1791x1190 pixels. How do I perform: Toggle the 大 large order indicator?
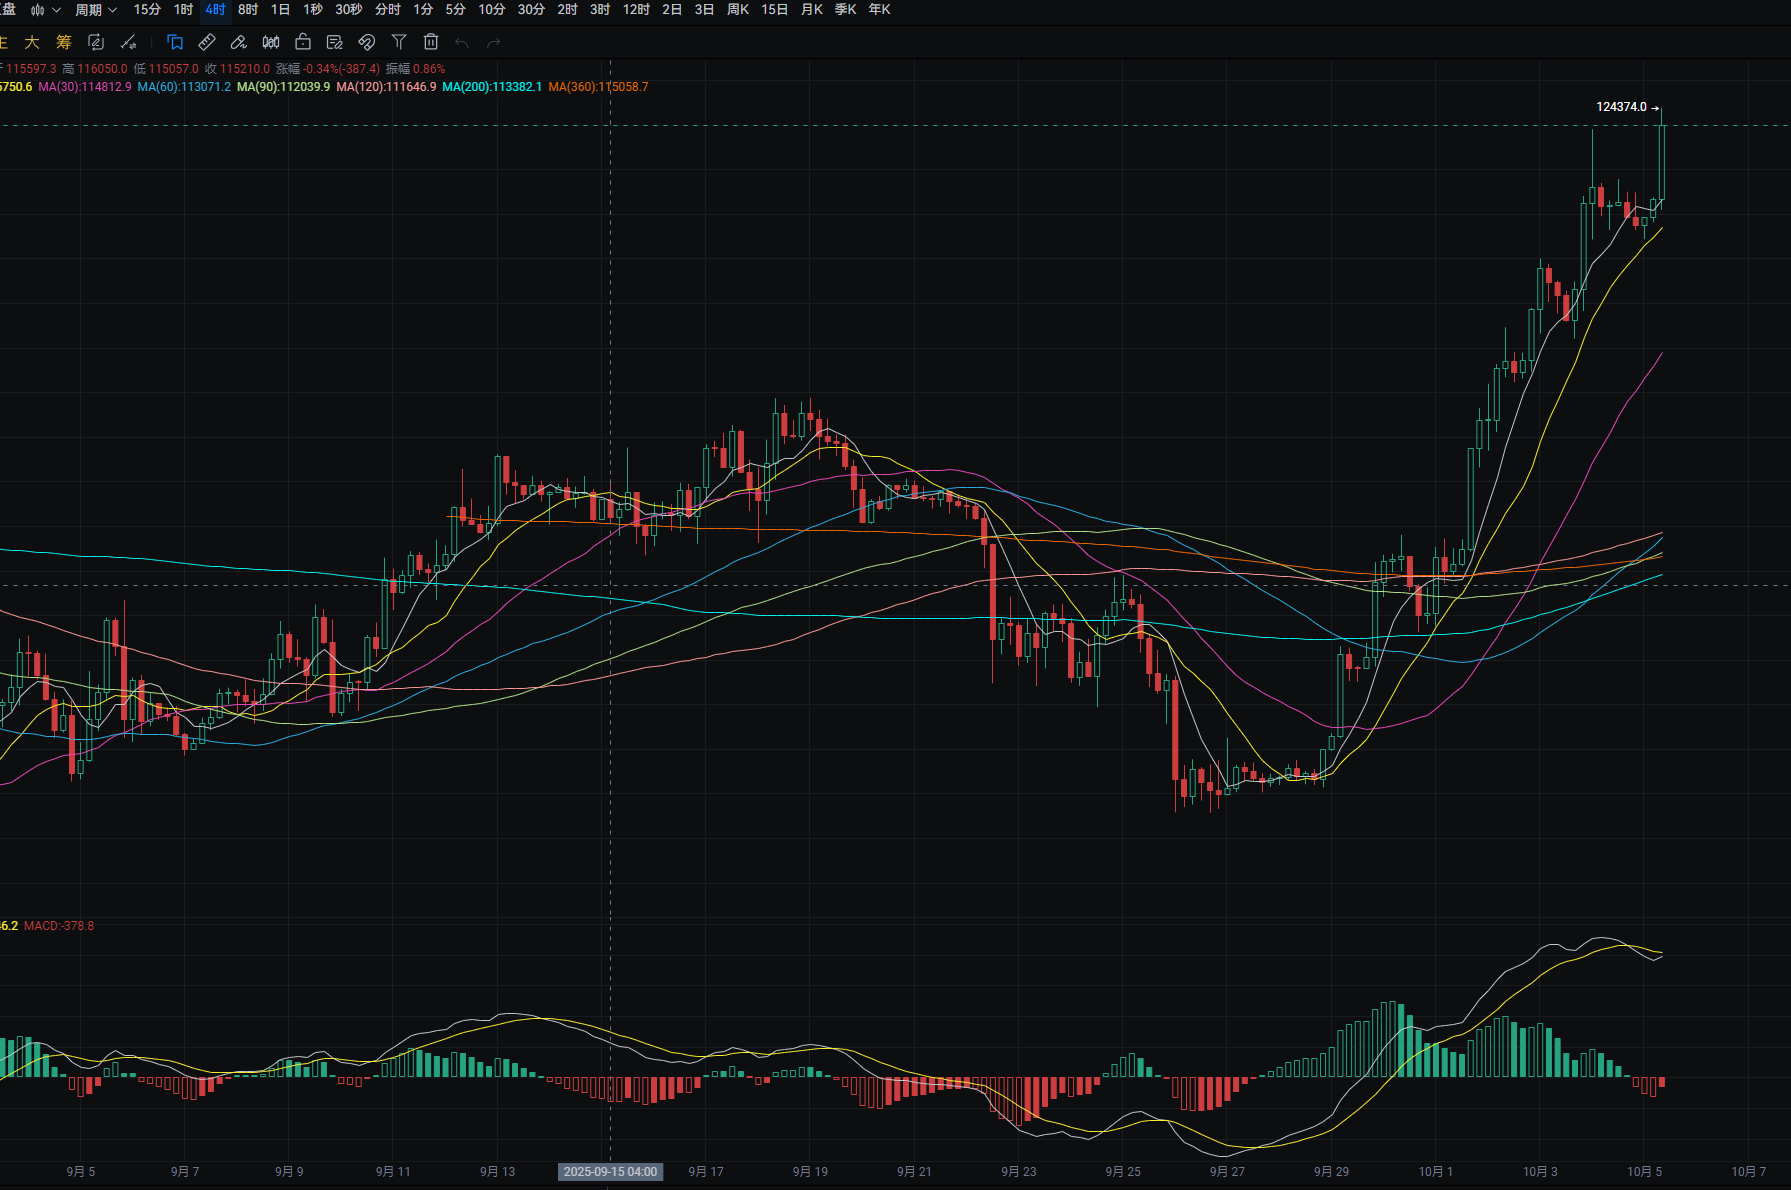point(32,42)
